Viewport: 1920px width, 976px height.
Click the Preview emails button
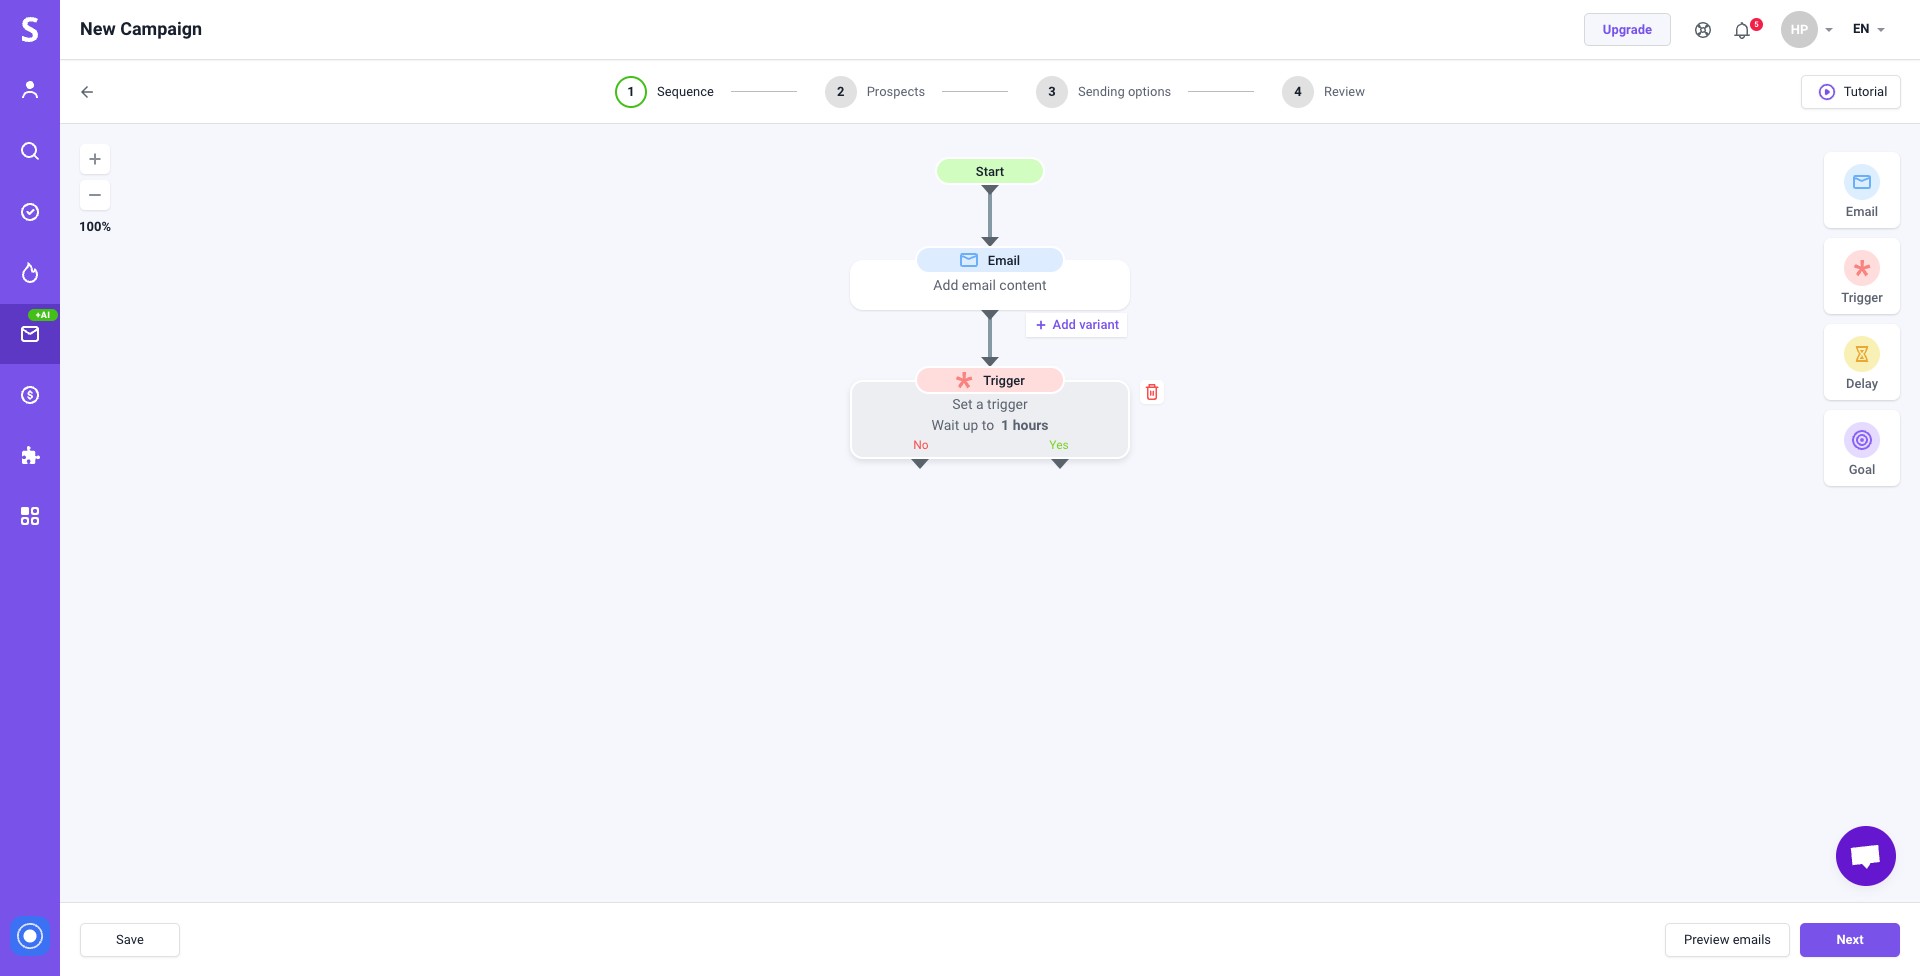(x=1726, y=939)
